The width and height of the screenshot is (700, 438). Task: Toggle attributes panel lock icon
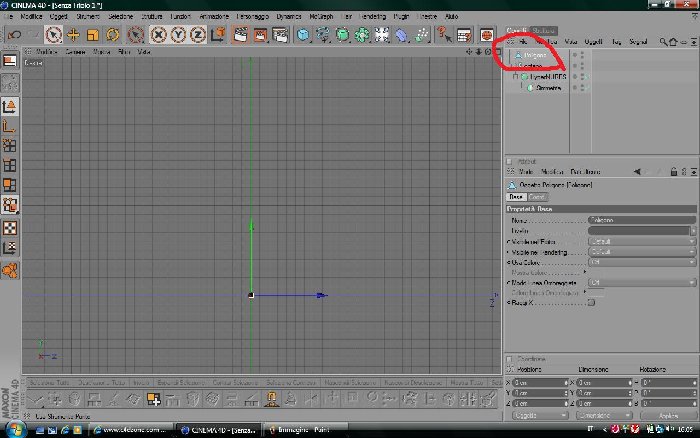coord(674,172)
